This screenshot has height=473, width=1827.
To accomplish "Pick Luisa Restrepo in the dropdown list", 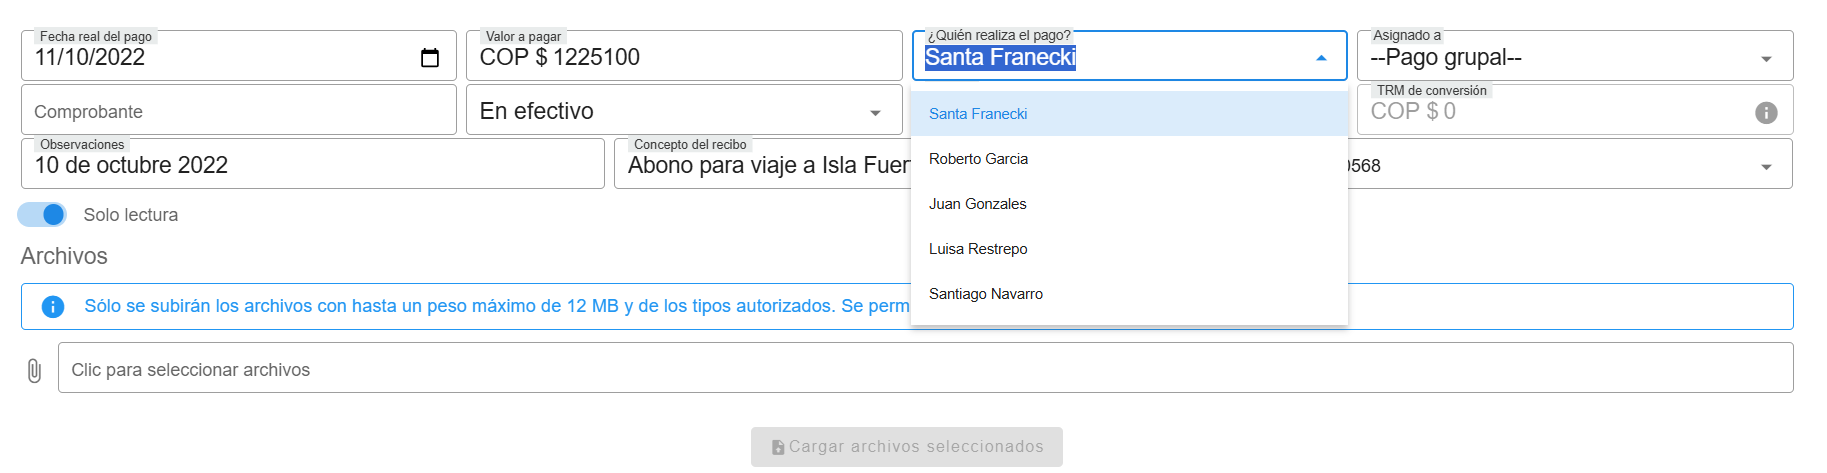I will 978,249.
